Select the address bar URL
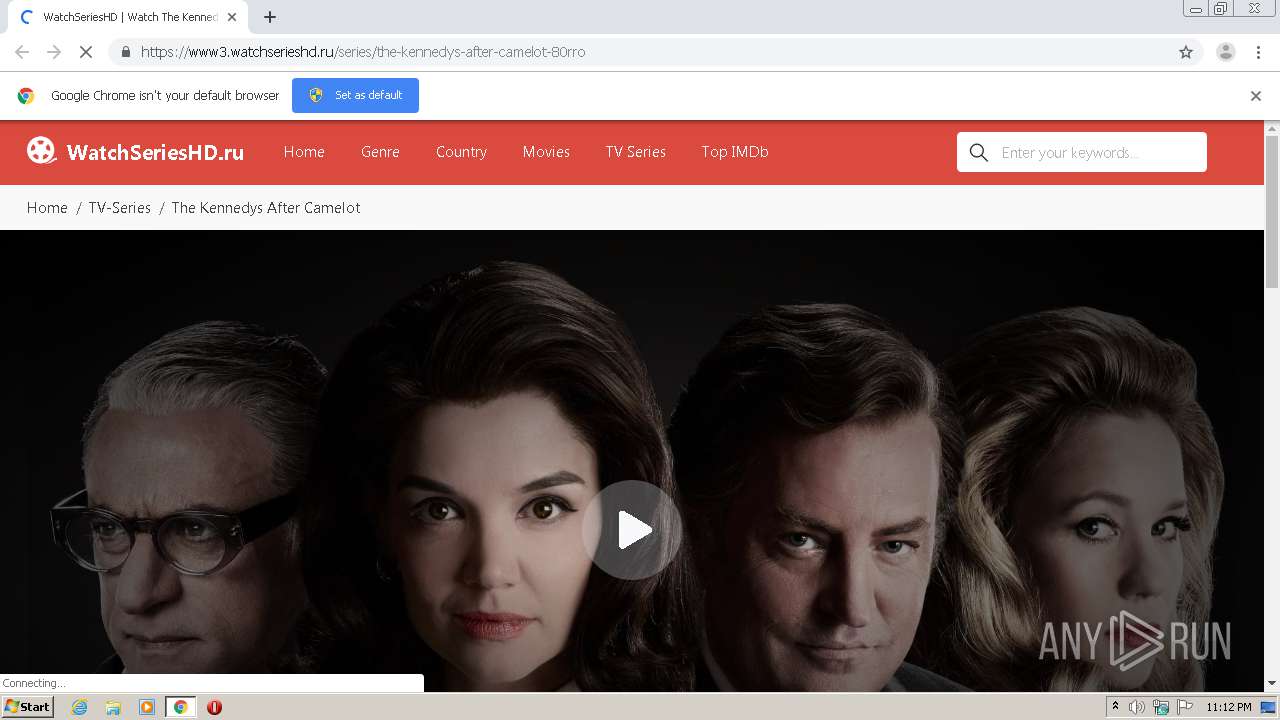Image resolution: width=1280 pixels, height=720 pixels. tap(363, 52)
